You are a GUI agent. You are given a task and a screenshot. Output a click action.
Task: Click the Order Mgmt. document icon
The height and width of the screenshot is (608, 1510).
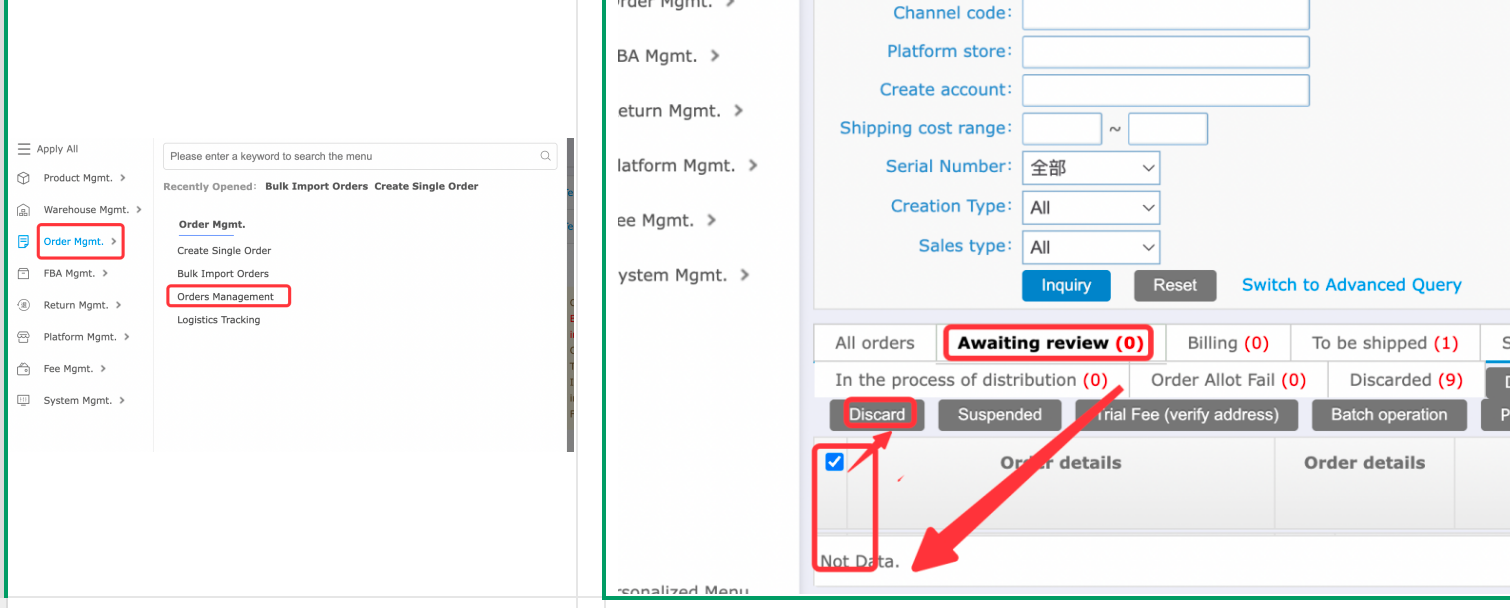[24, 242]
